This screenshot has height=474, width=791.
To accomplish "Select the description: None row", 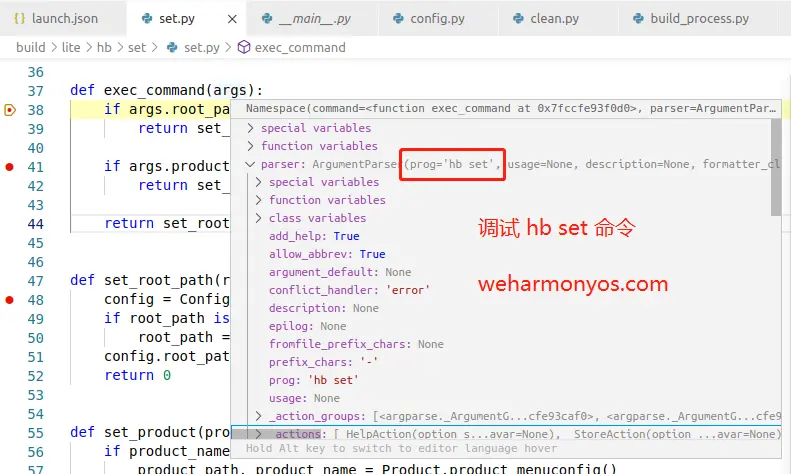I will pos(323,308).
